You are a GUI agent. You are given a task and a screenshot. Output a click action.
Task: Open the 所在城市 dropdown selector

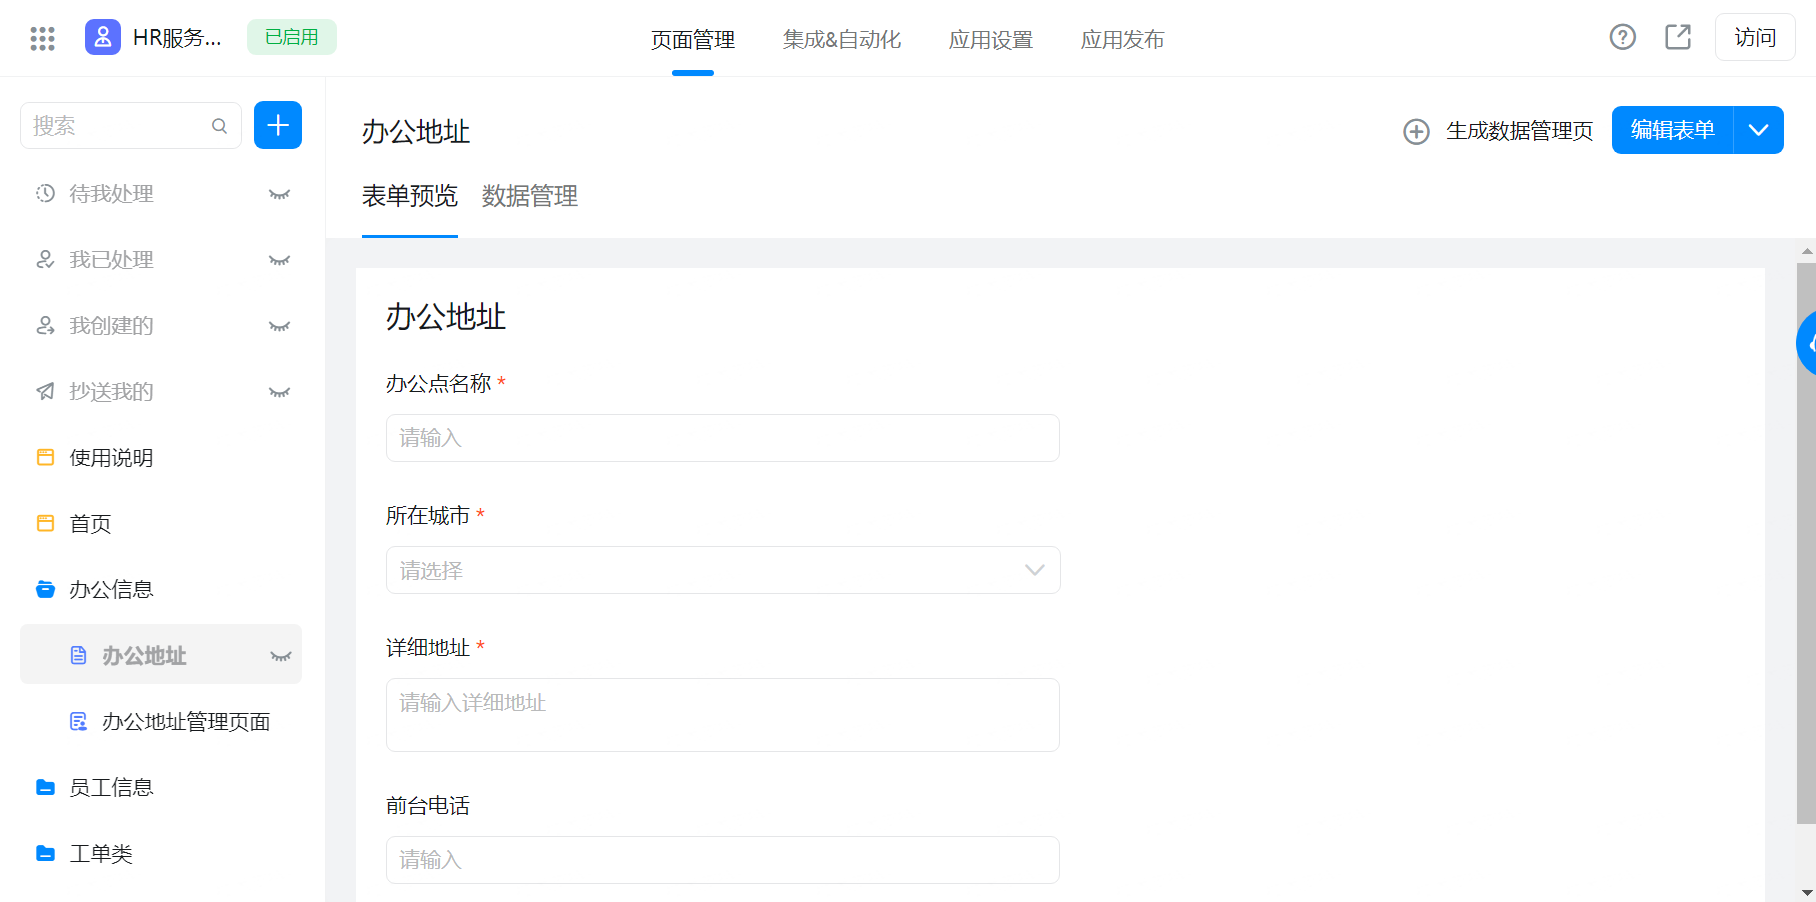click(x=722, y=570)
